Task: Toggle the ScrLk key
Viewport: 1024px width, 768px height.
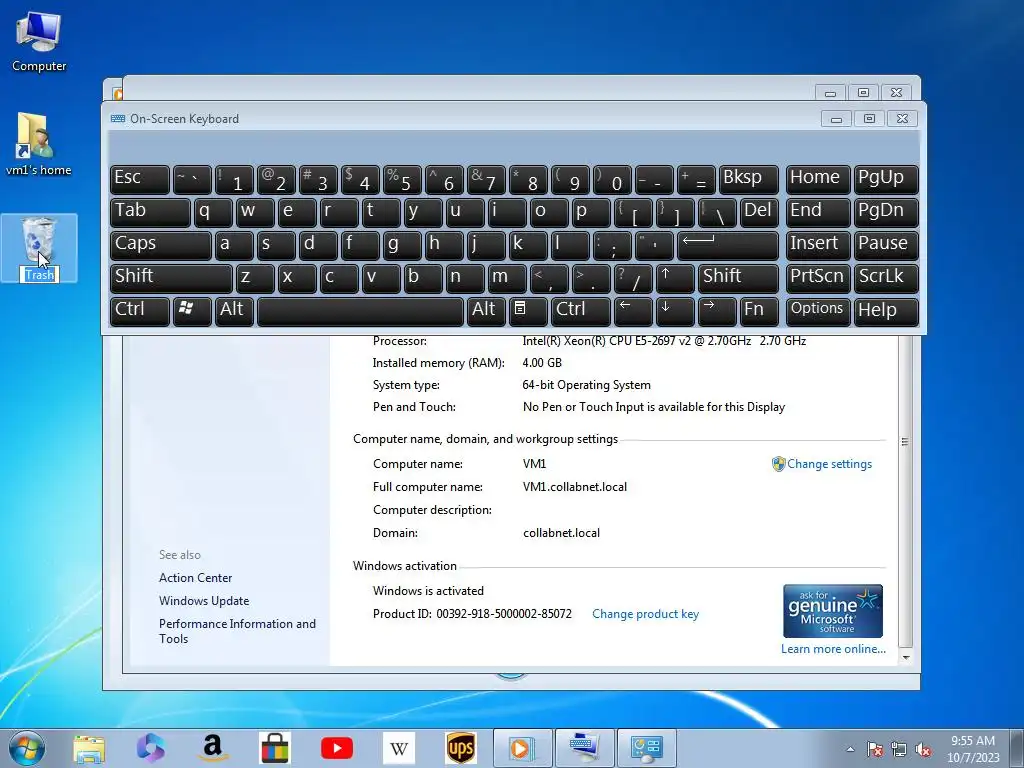Action: tap(886, 278)
